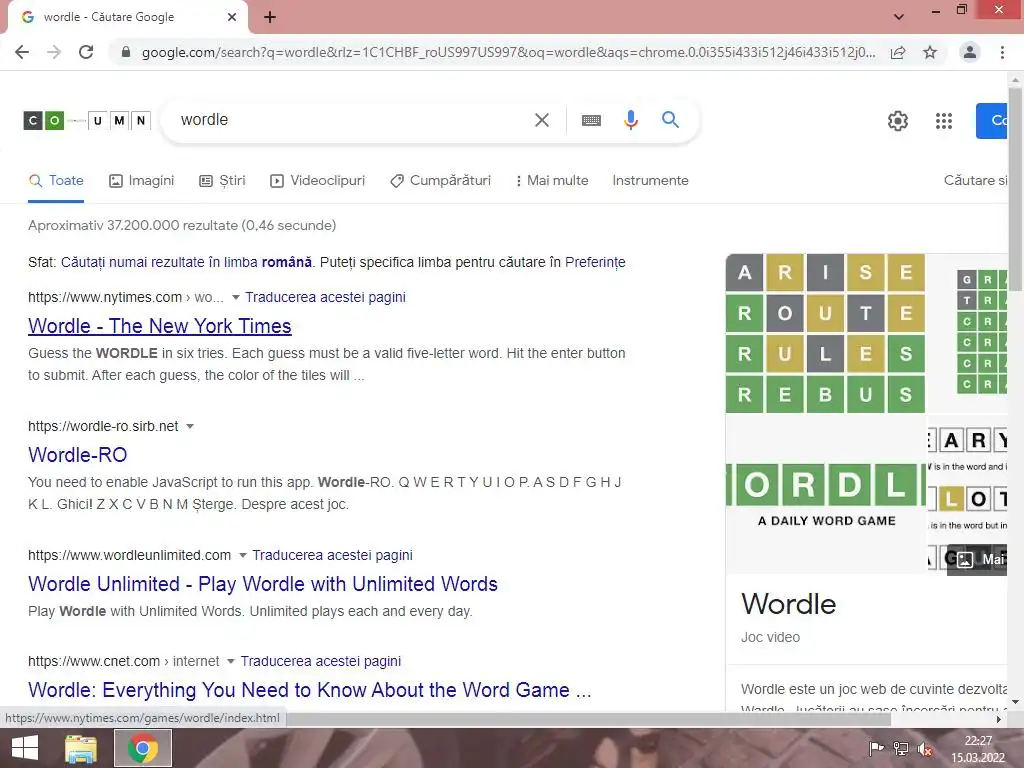Viewport: 1024px width, 768px height.
Task: Open the tab search chevron in the title bar
Action: pyautogui.click(x=899, y=17)
